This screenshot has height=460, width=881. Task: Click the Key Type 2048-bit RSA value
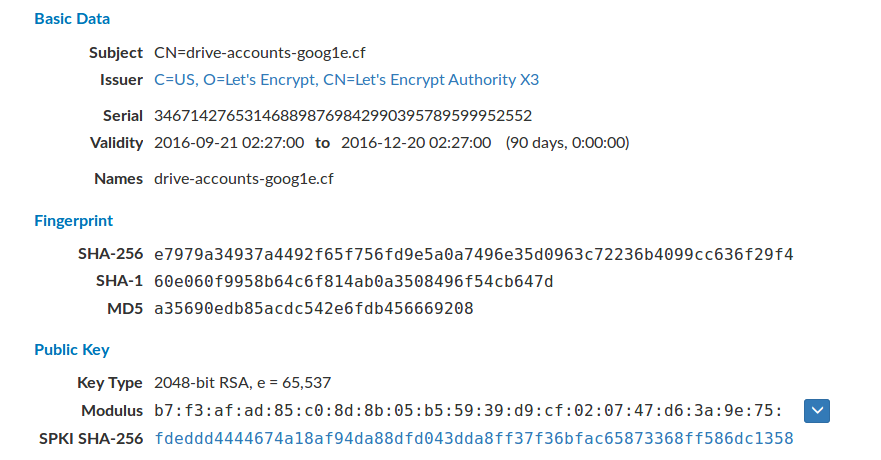[x=242, y=382]
